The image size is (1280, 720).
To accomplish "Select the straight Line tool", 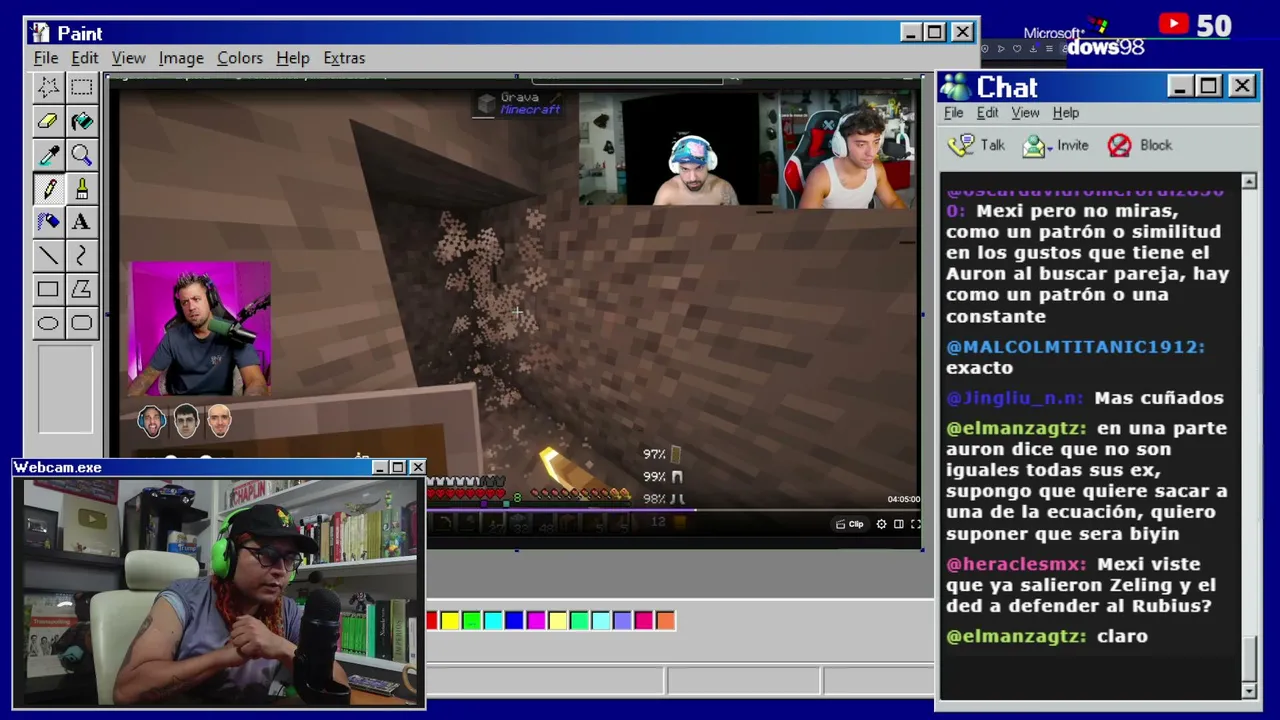I will pos(48,256).
